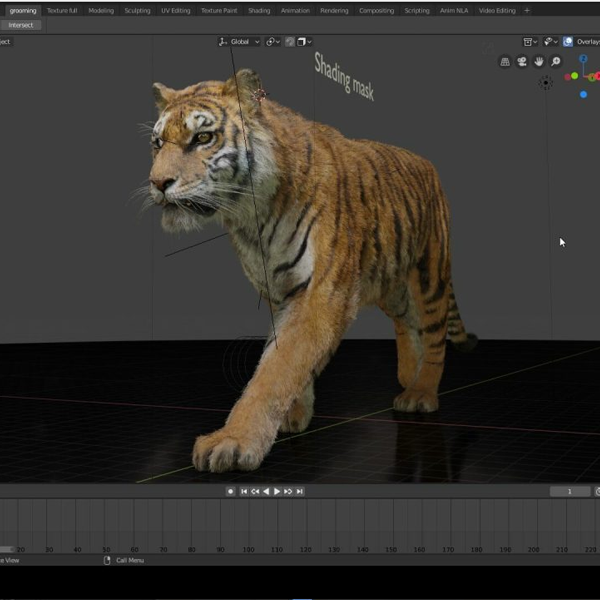Click the pan view hand icon

[539, 62]
